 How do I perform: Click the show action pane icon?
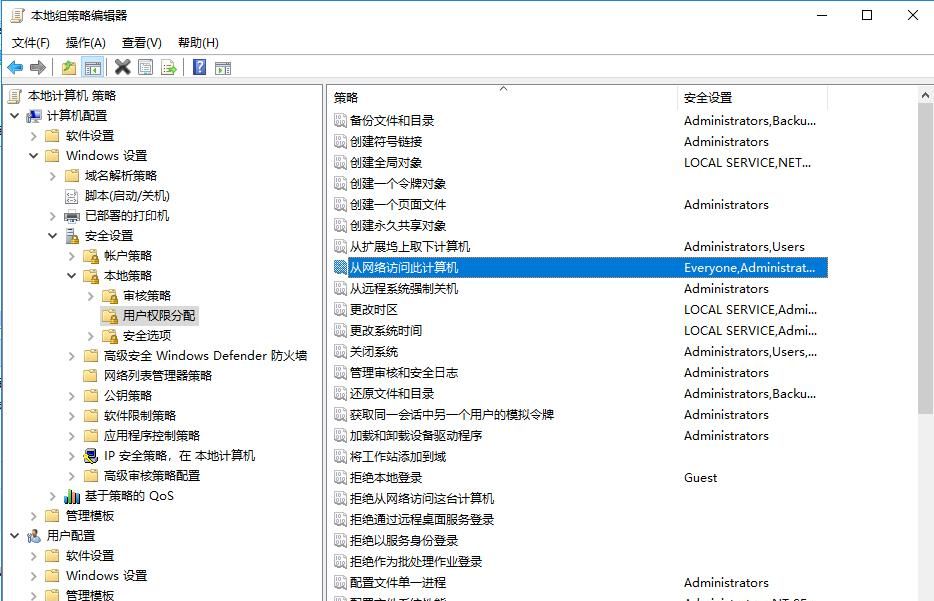tap(224, 67)
